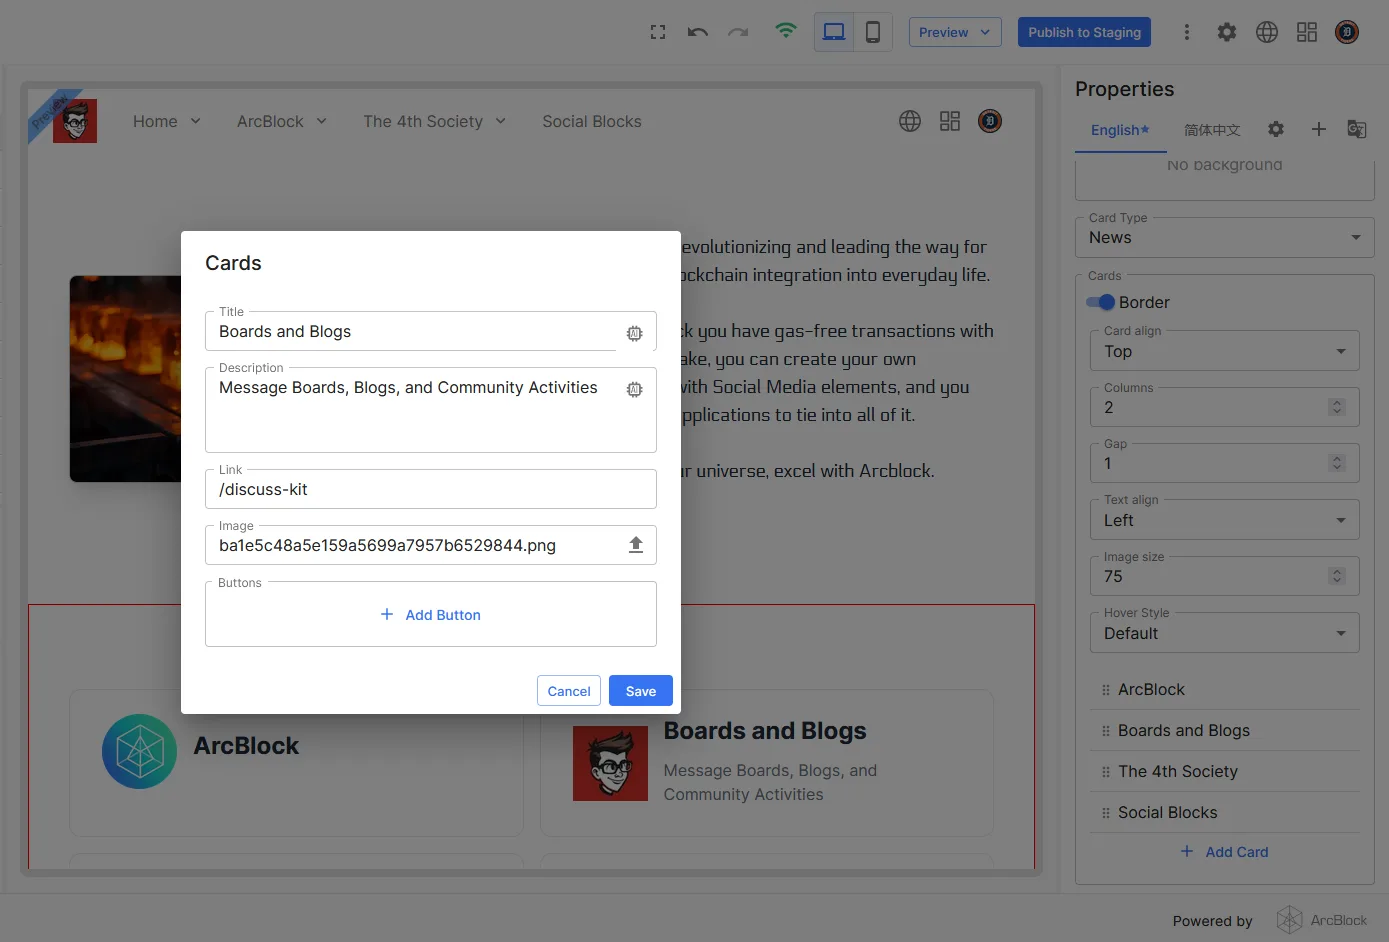Open the Preview dropdown
Screen dimensions: 1389x942
[x=955, y=32]
